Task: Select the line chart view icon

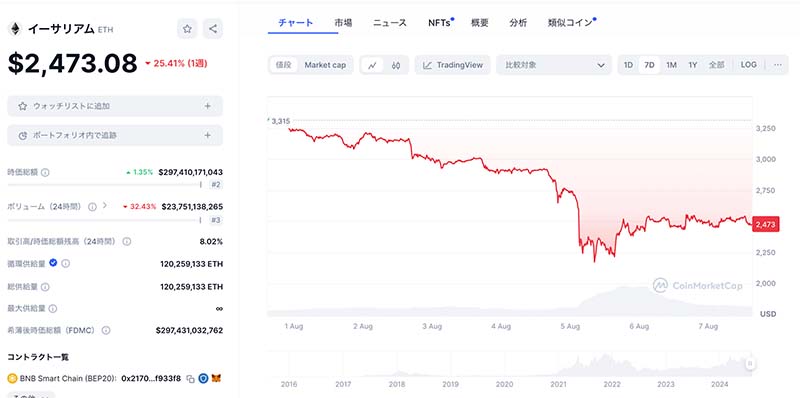Action: [x=372, y=65]
